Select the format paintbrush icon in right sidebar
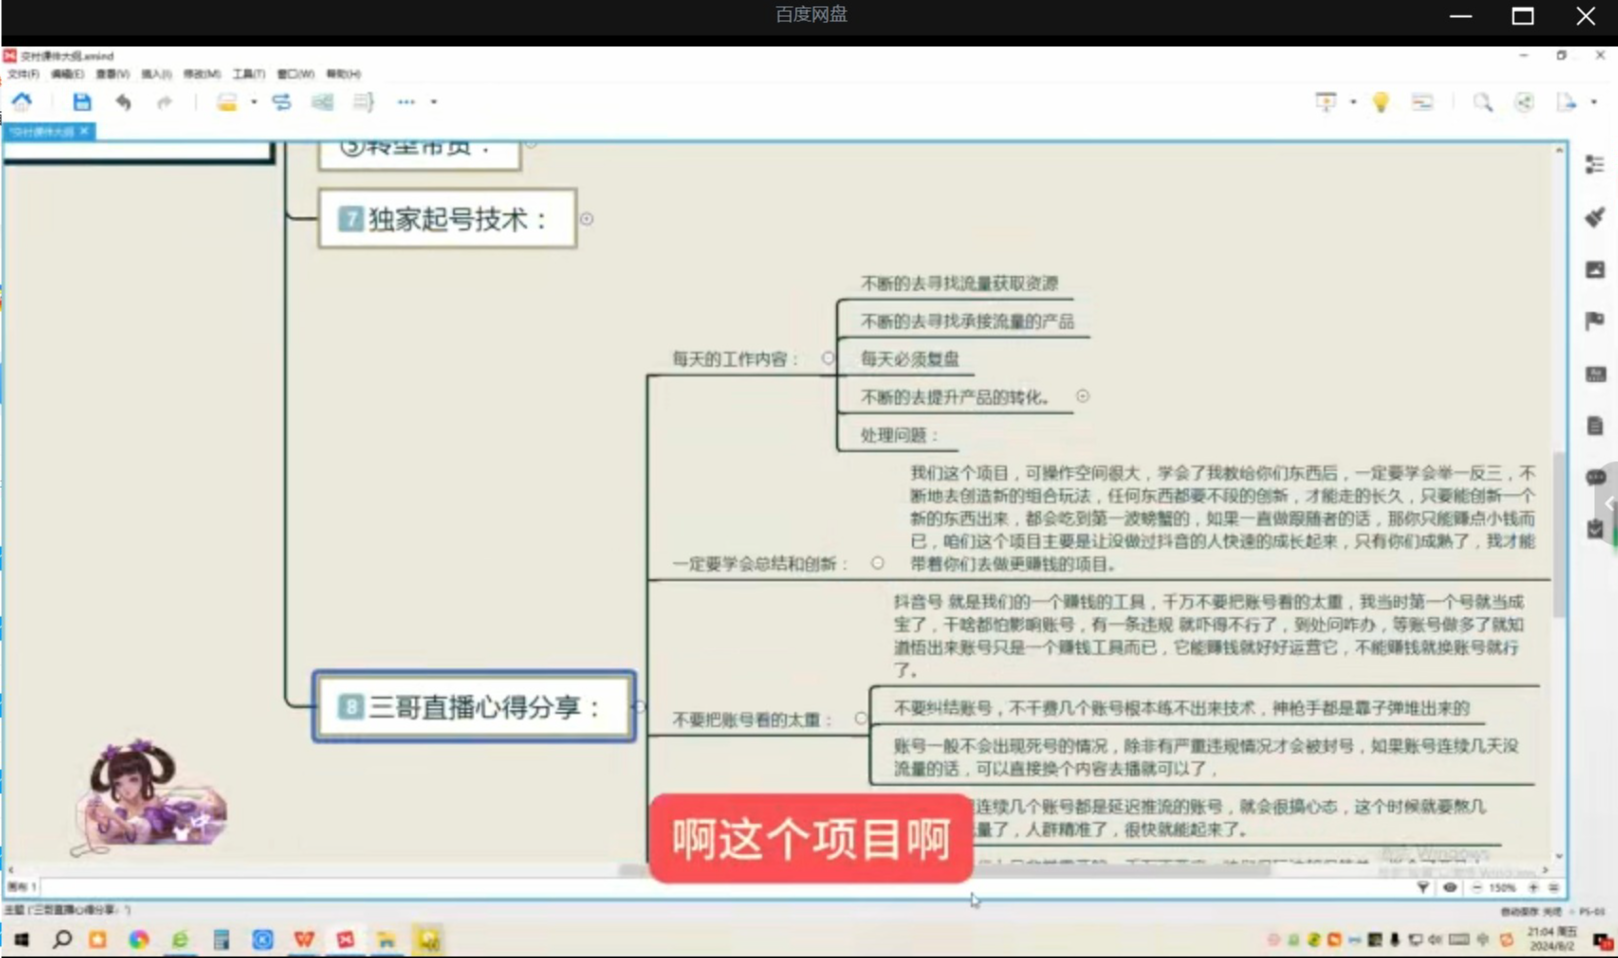Image resolution: width=1618 pixels, height=958 pixels. pos(1595,216)
